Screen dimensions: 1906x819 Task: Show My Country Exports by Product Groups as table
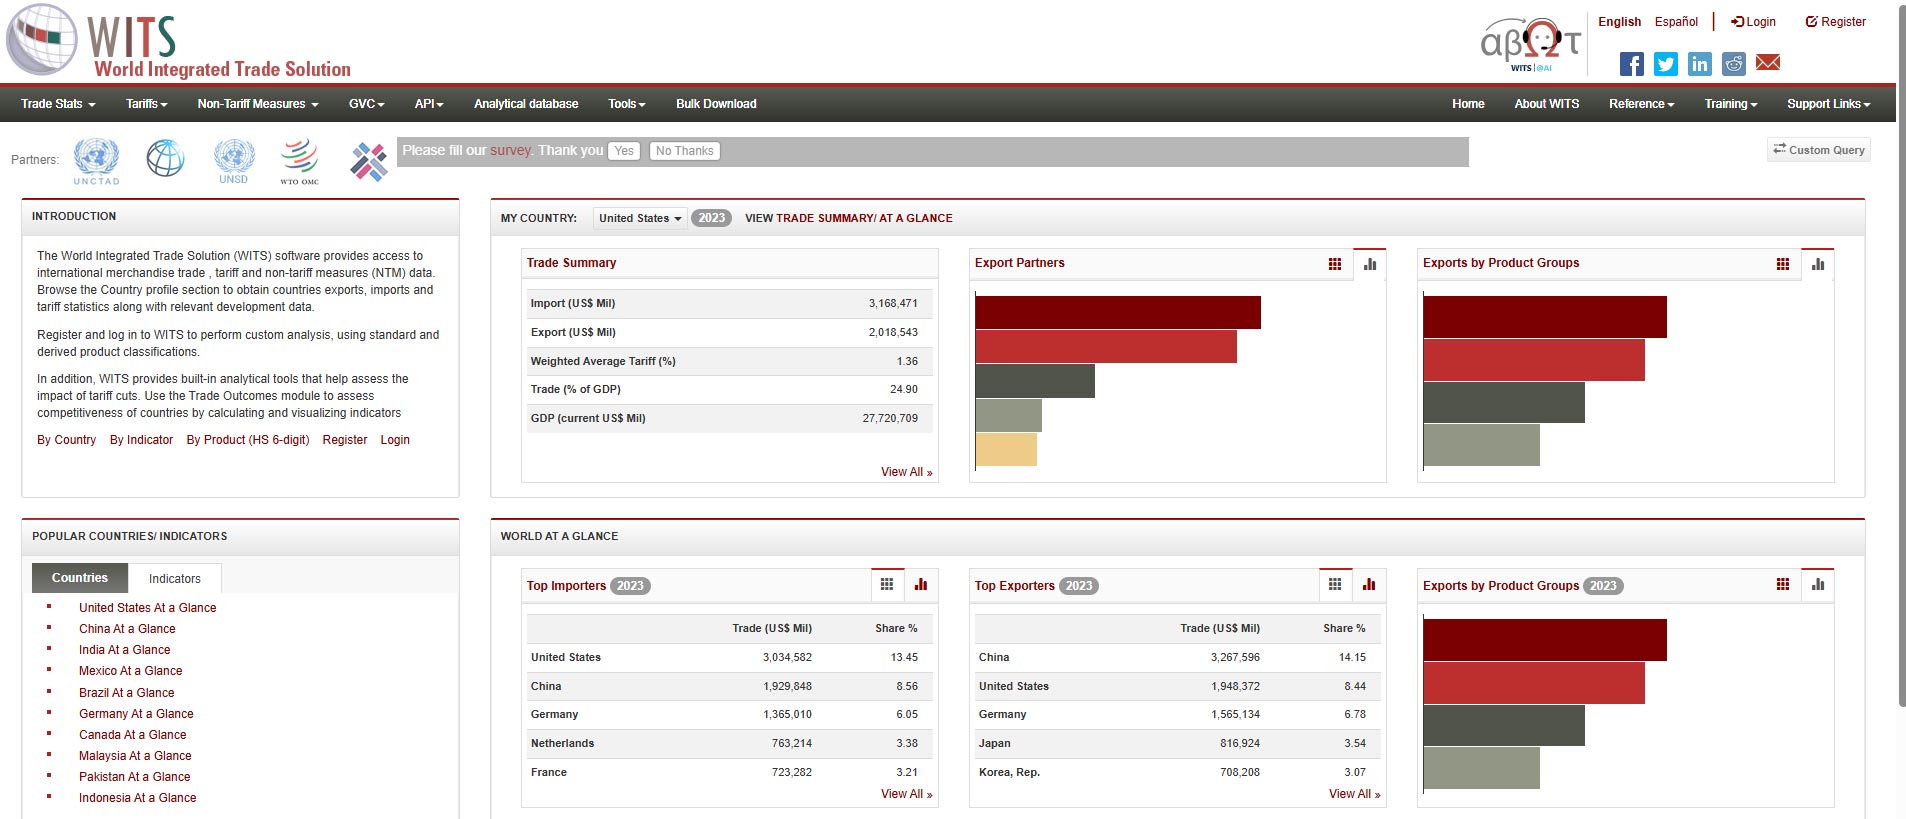(1782, 264)
